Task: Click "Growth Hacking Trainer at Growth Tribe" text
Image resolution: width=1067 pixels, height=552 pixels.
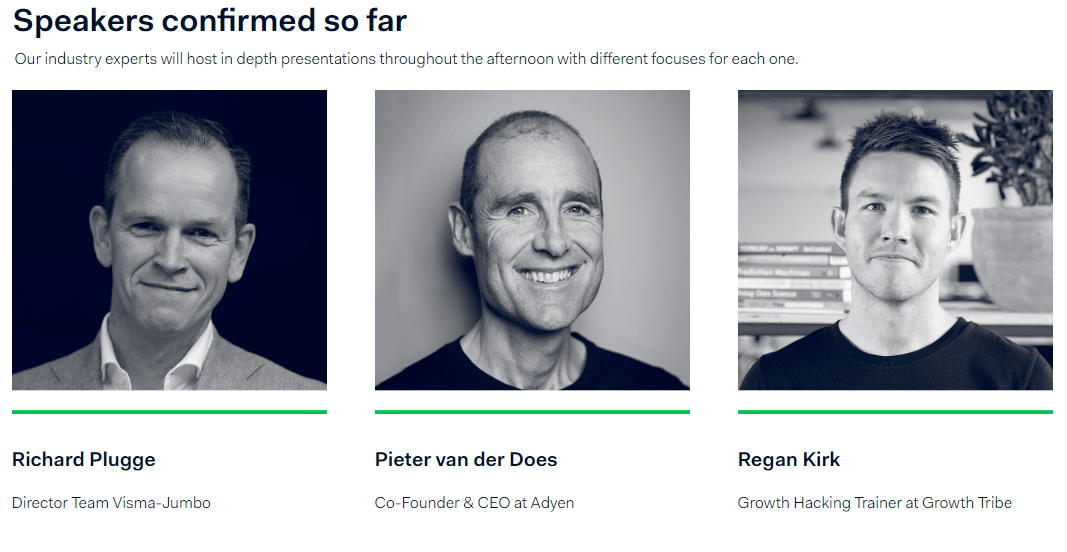Action: click(875, 503)
